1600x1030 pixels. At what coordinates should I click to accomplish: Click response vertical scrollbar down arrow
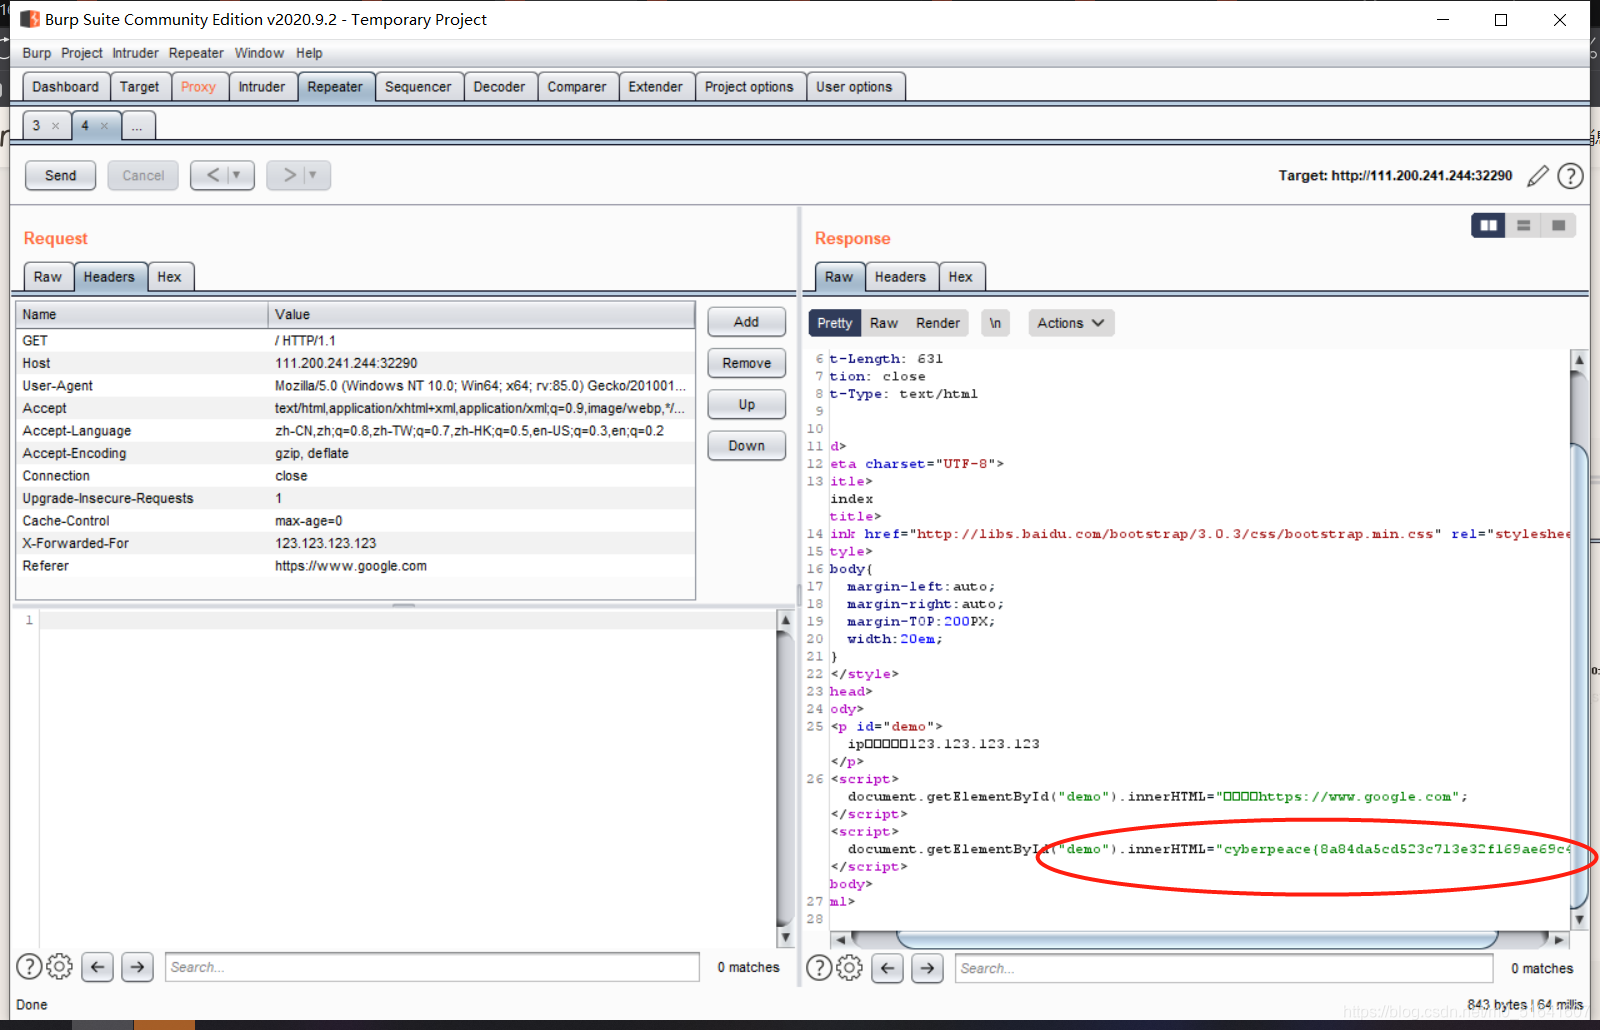click(x=1579, y=919)
